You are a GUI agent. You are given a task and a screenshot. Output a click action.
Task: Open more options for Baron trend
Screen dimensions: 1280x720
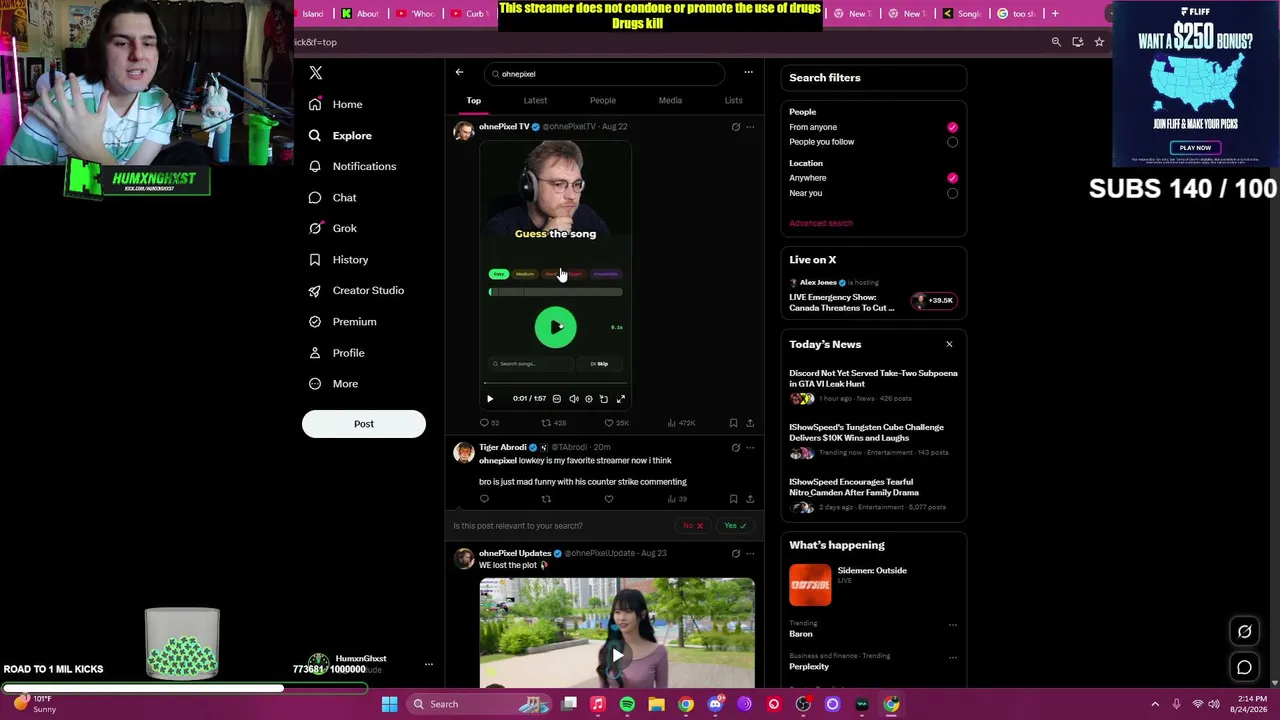coord(952,625)
